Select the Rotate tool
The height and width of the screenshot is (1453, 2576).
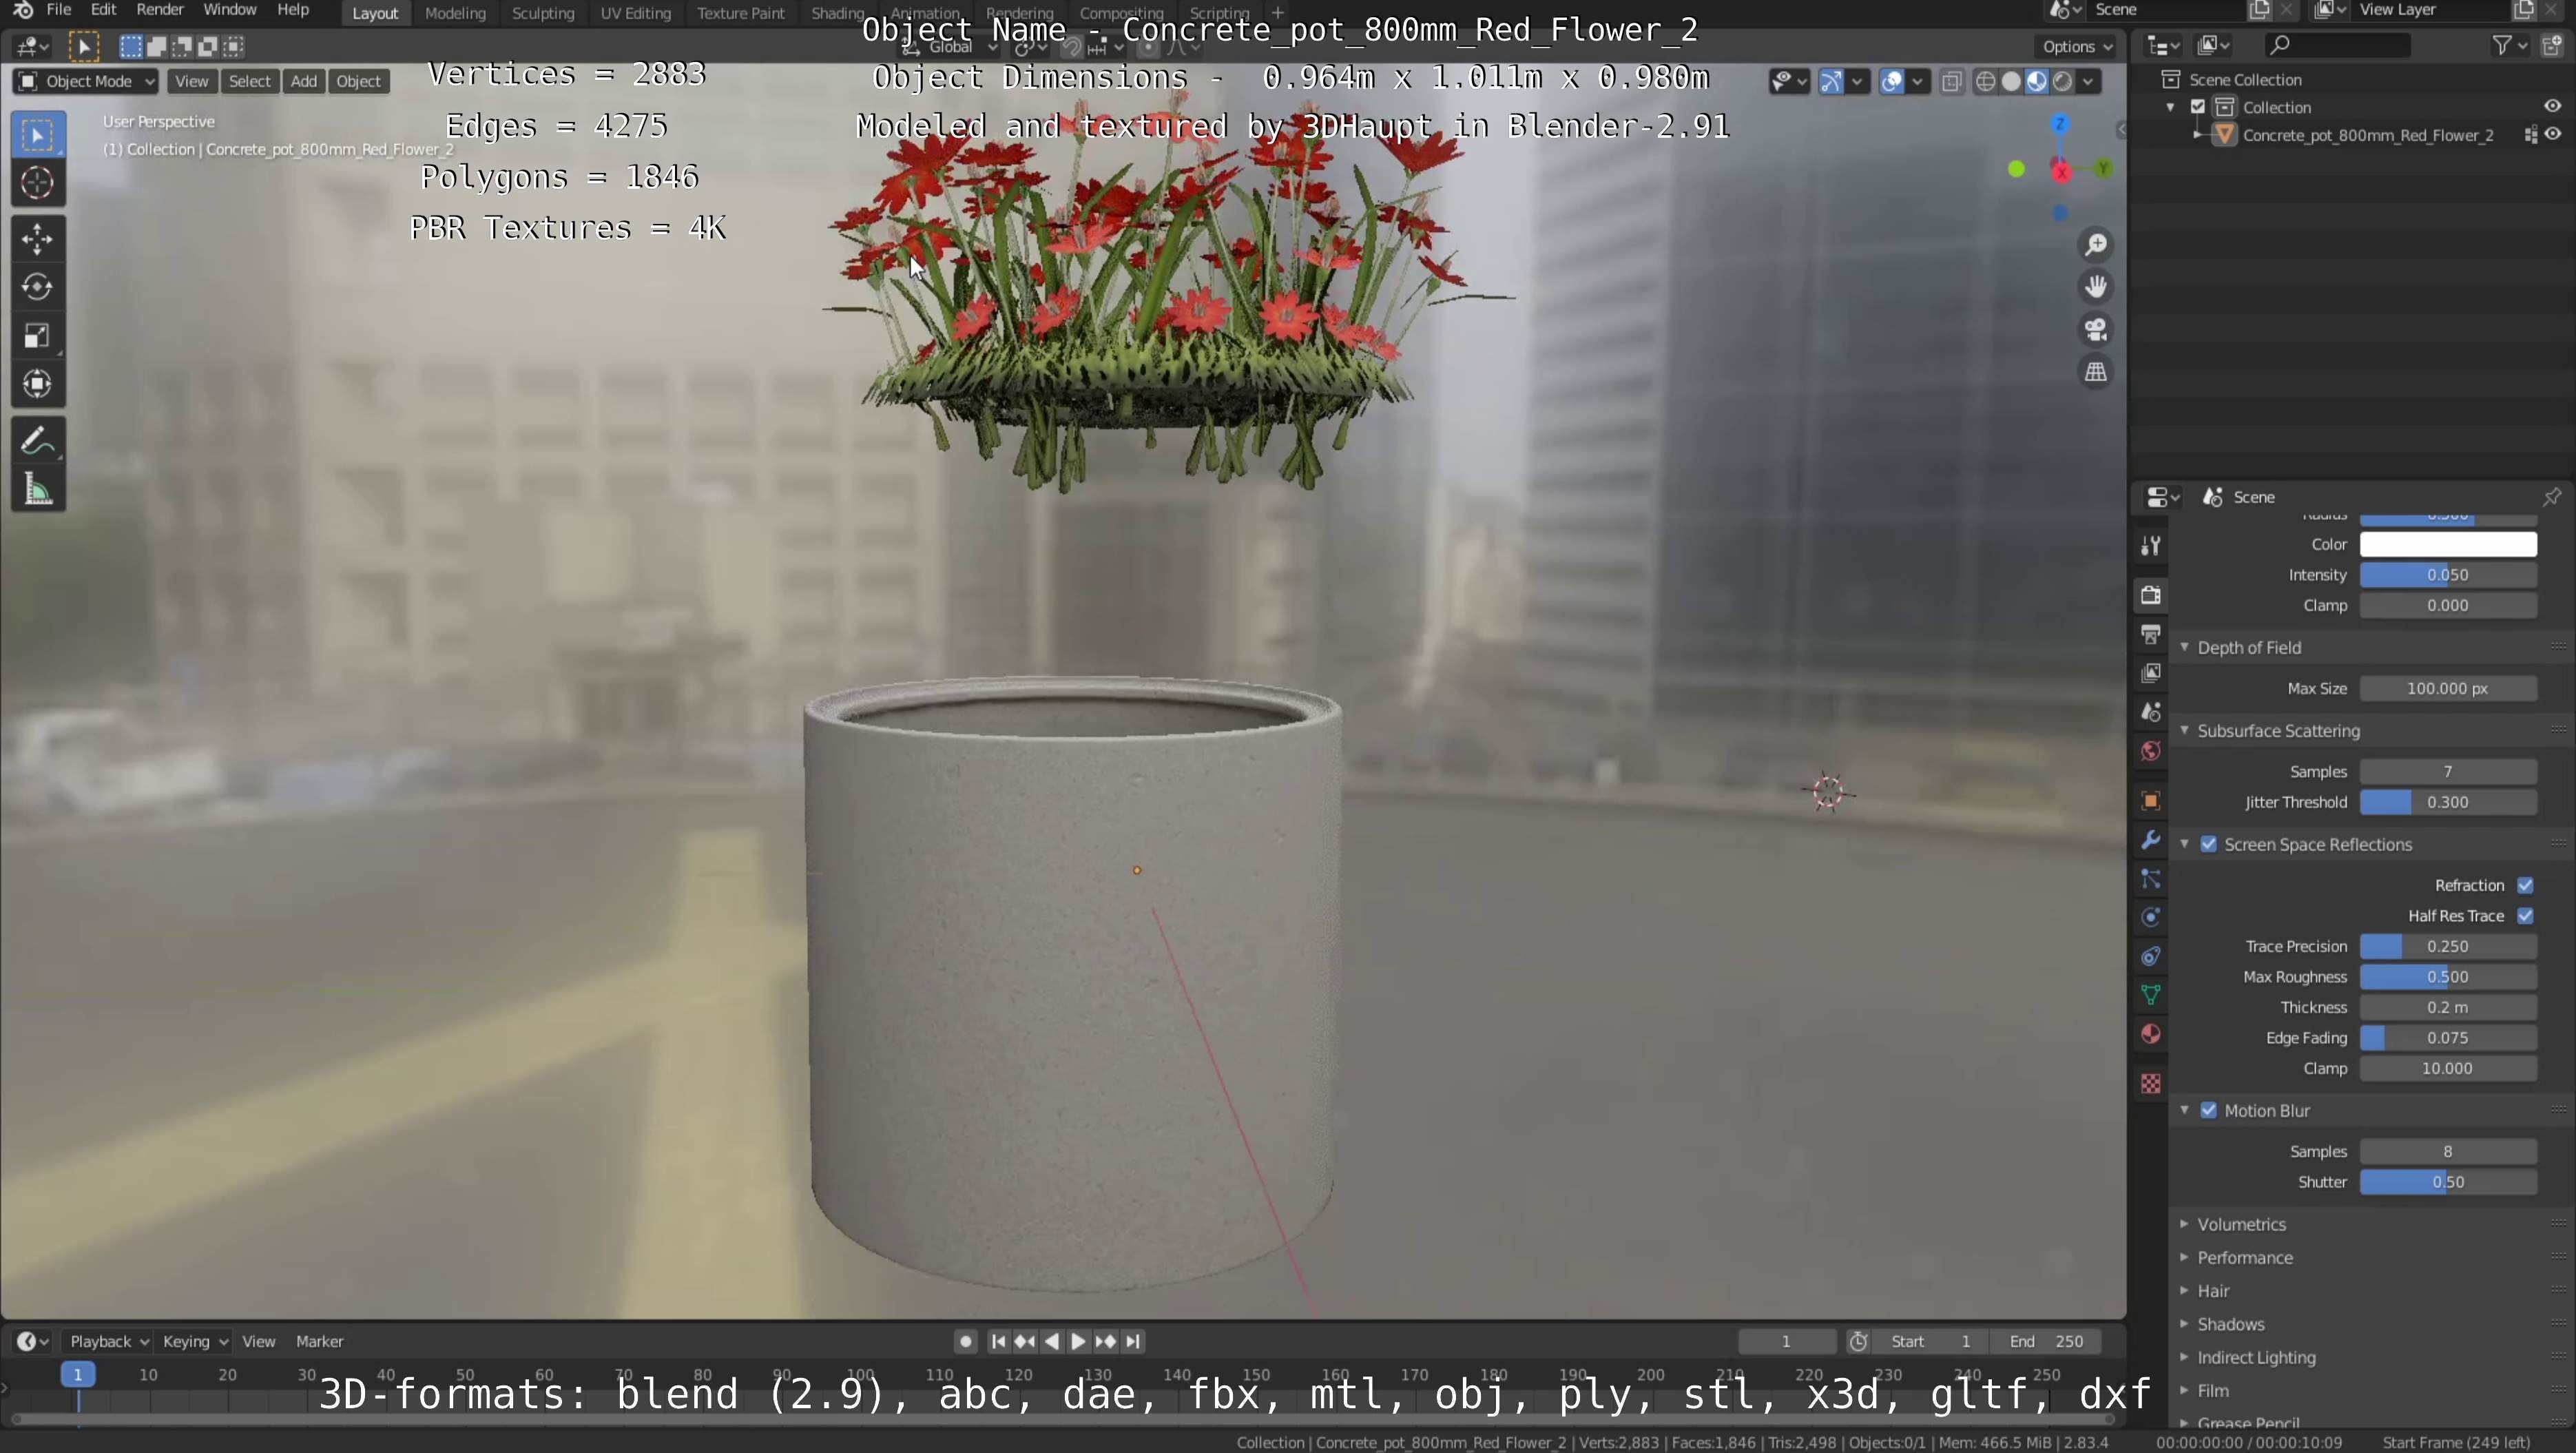[38, 287]
